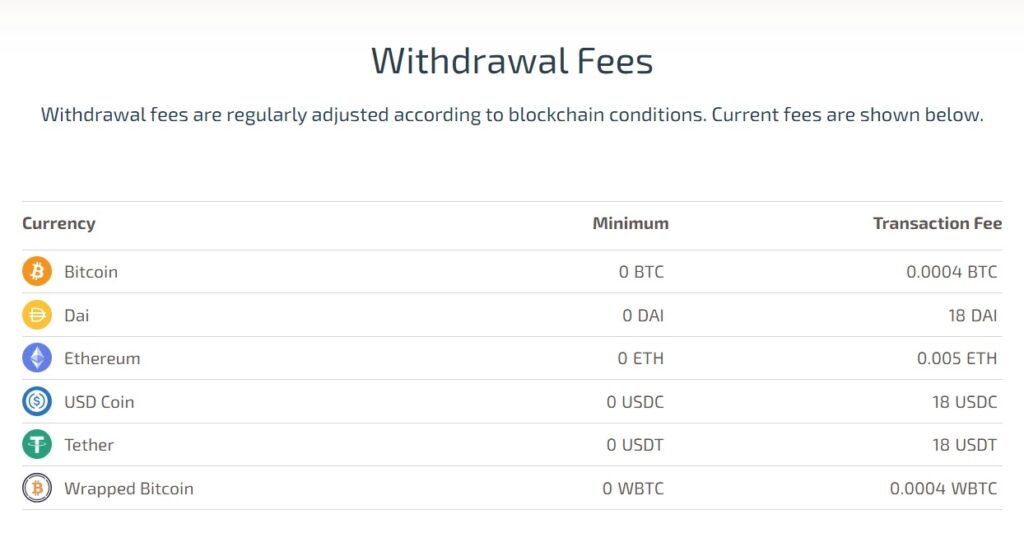The height and width of the screenshot is (538, 1024).
Task: Select the Wrapped Bitcoin currency name
Action: [x=129, y=489]
